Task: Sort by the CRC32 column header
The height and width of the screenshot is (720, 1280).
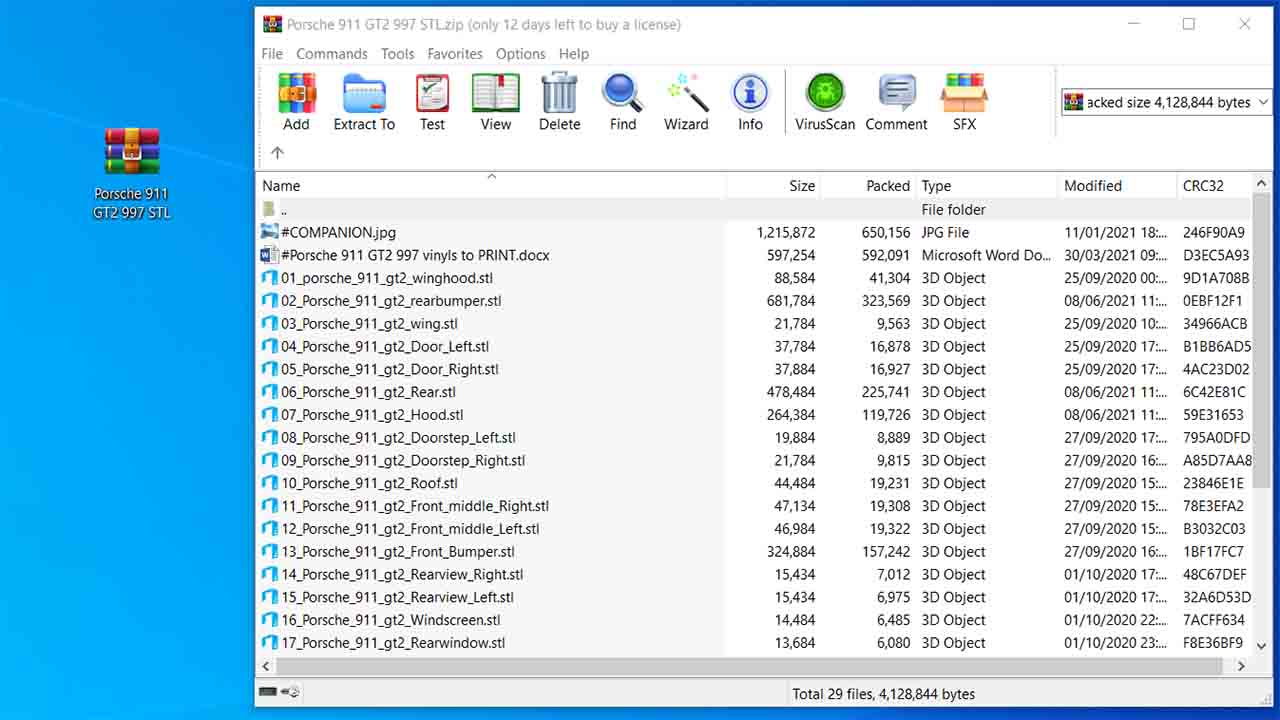Action: pyautogui.click(x=1215, y=186)
